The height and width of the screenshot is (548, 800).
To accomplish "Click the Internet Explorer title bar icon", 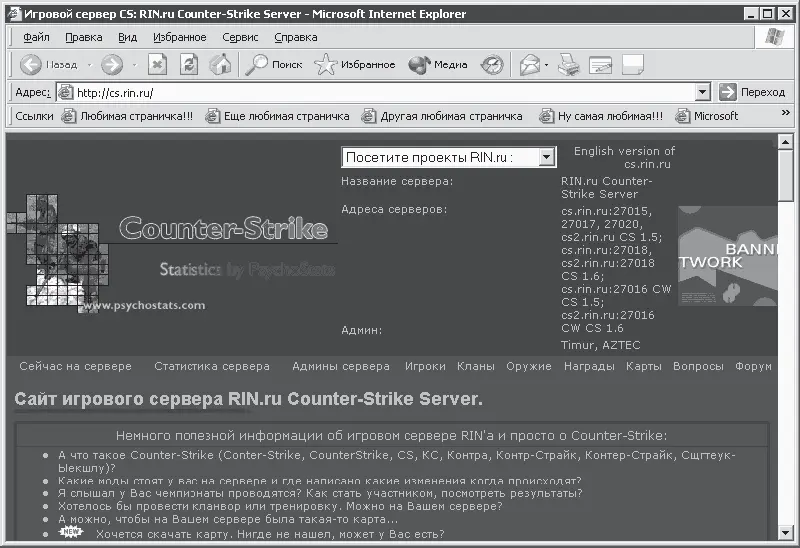I will tap(15, 13).
